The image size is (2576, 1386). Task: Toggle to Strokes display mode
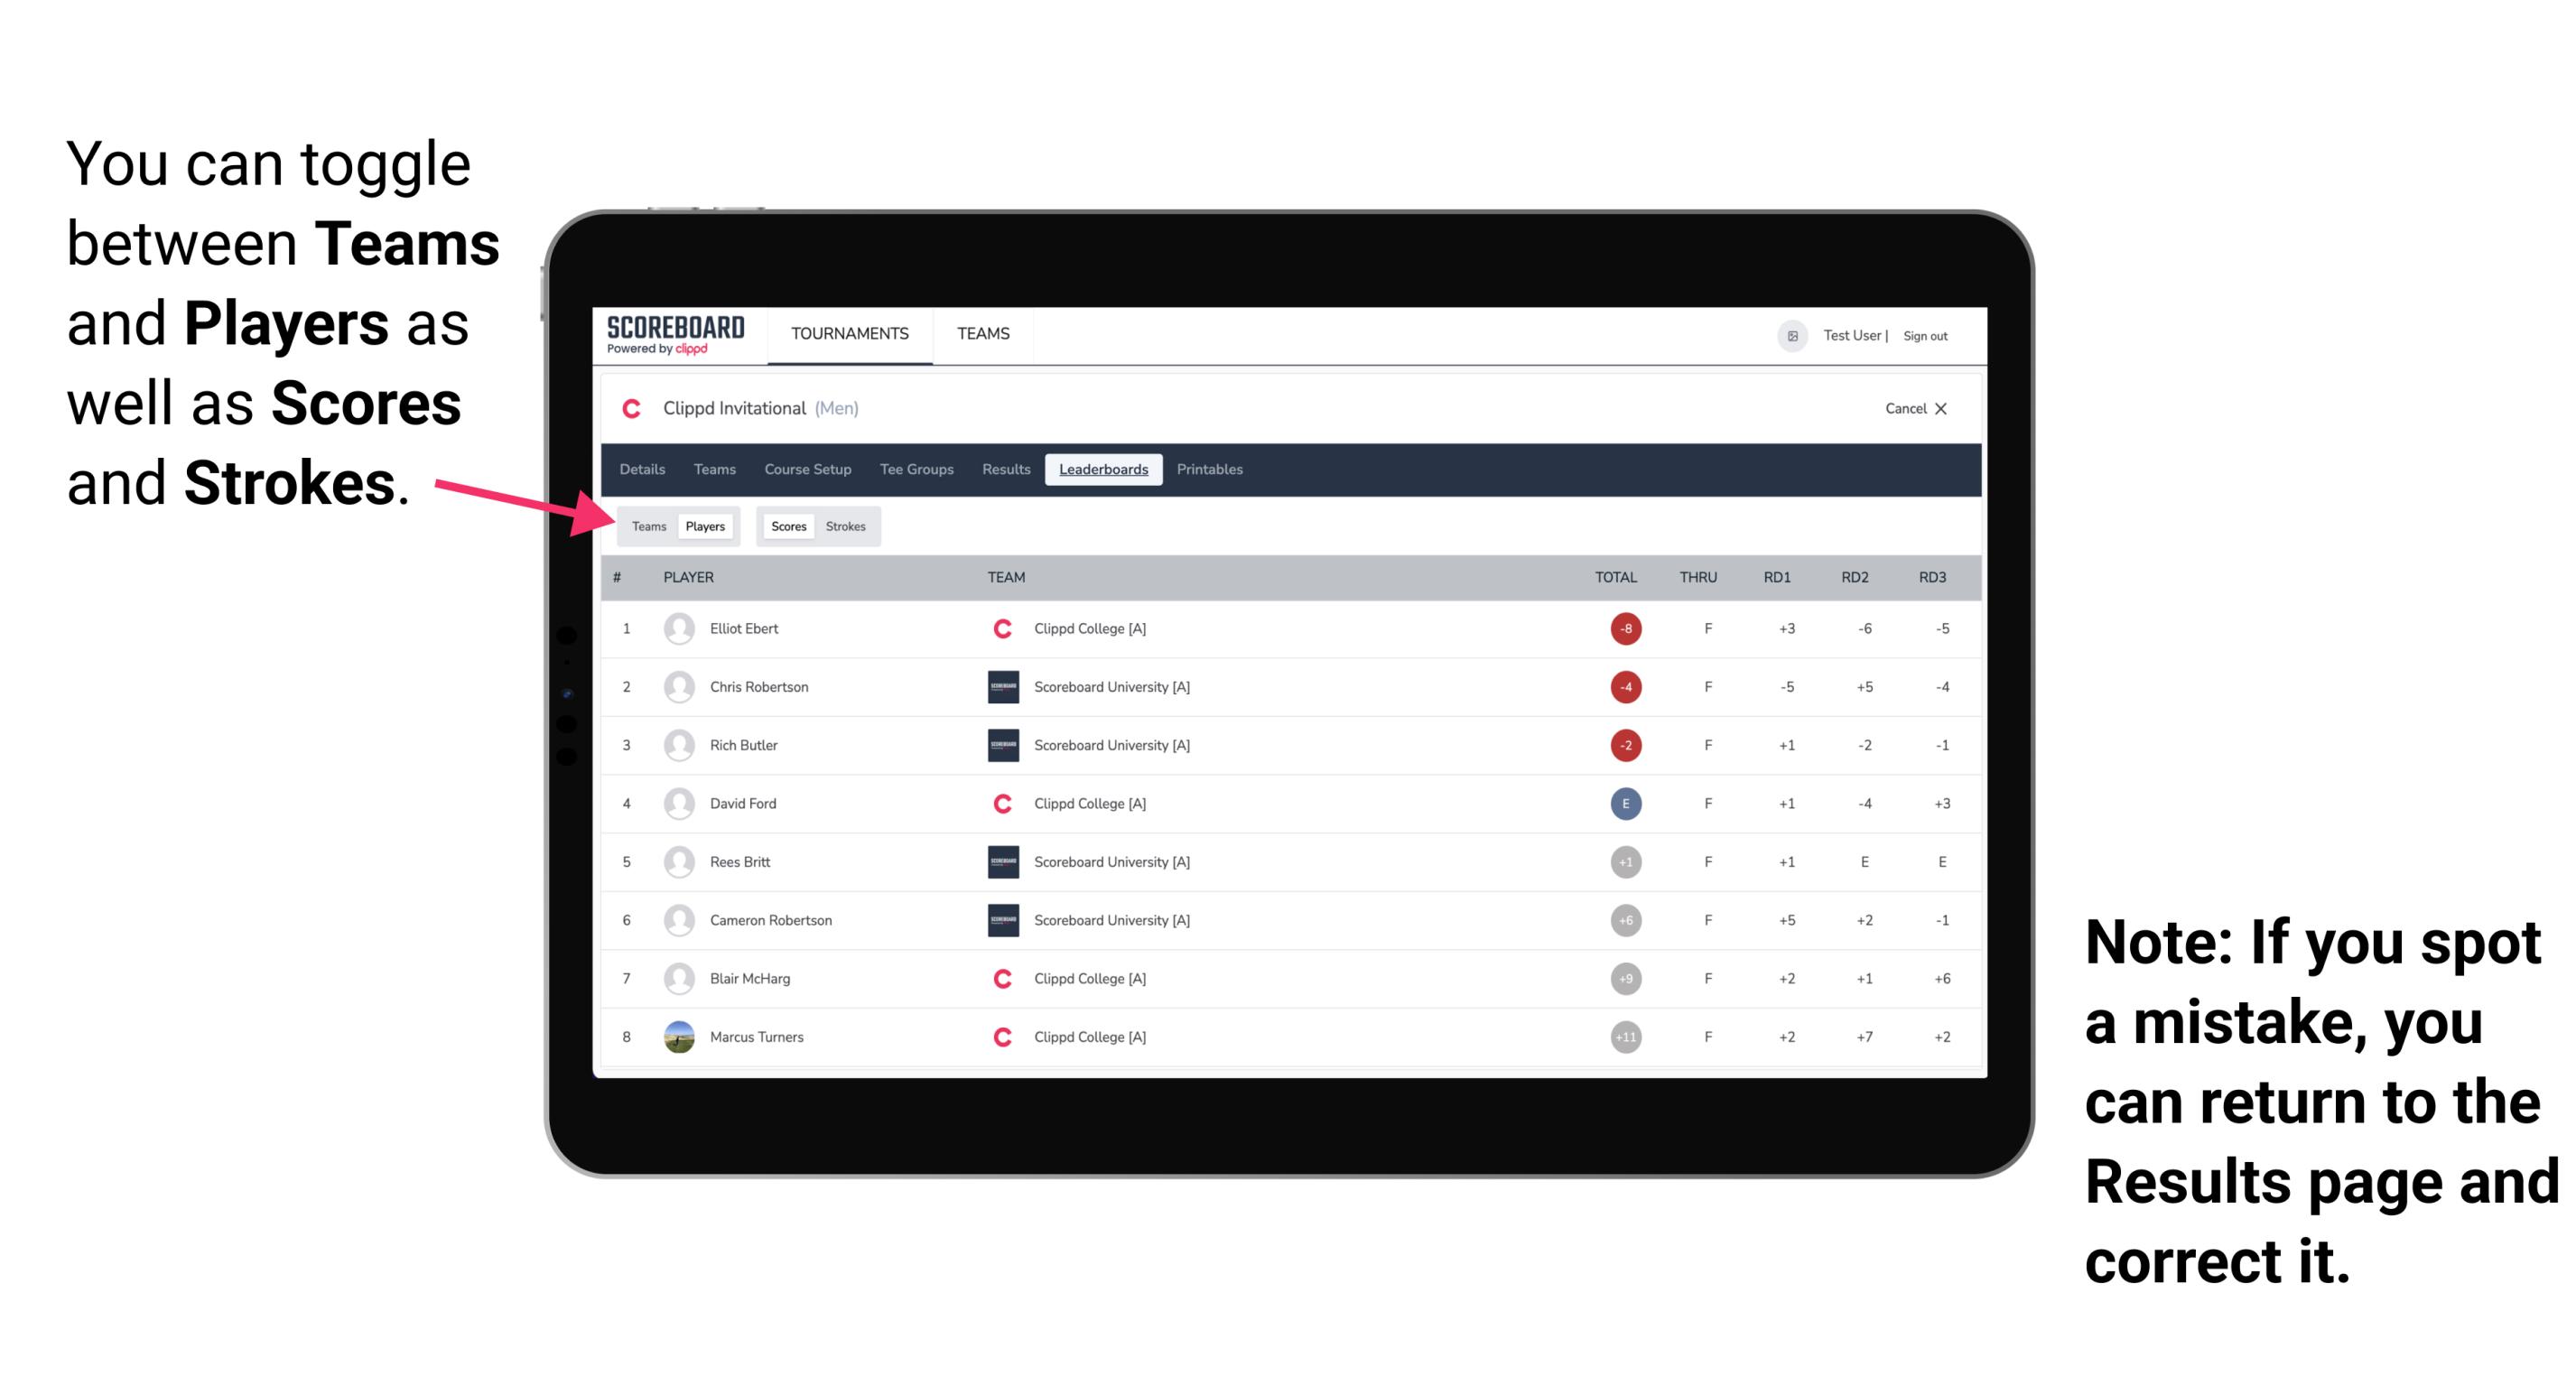[844, 526]
